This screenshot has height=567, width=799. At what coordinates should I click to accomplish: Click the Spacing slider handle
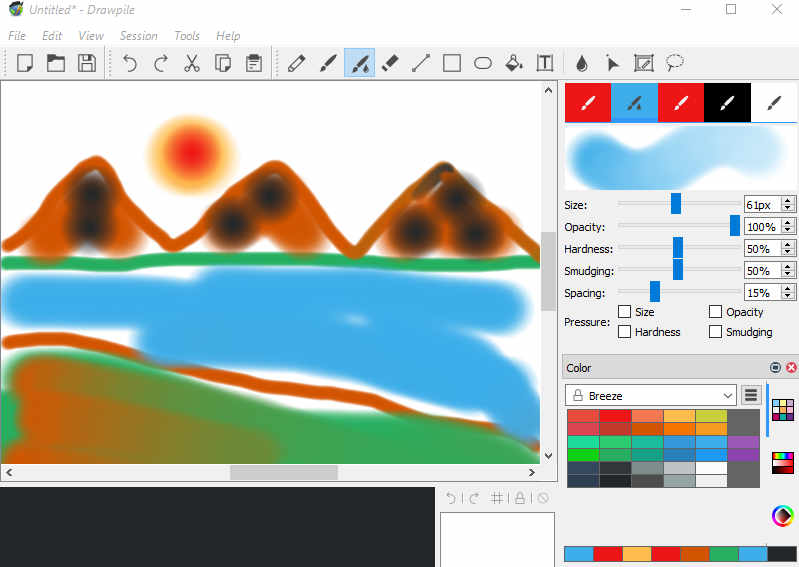[x=655, y=291]
